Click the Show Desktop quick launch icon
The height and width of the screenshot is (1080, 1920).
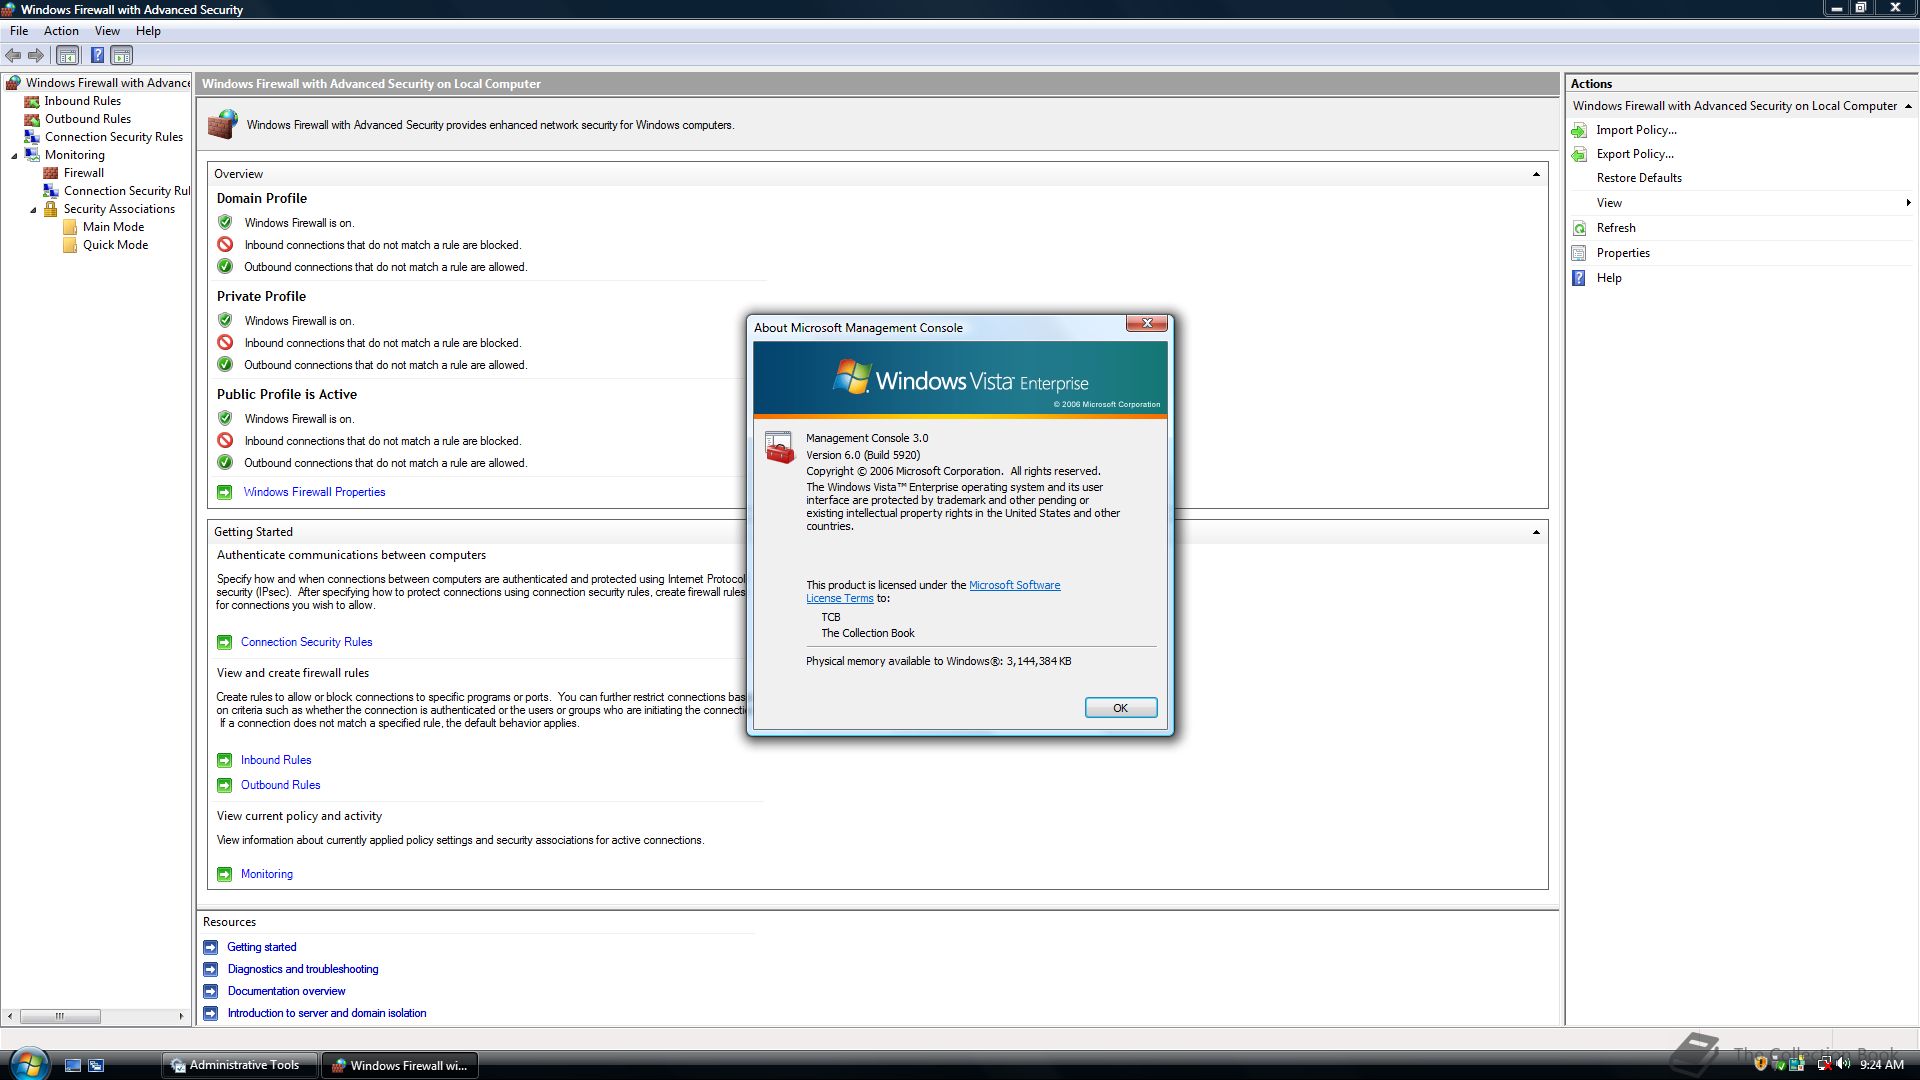click(73, 1065)
